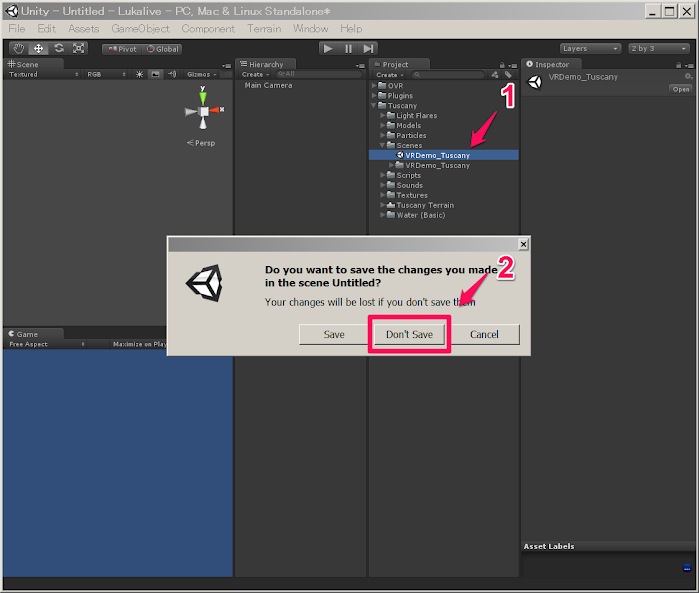The height and width of the screenshot is (593, 699).
Task: Switch to the Inspector tab
Action: pos(552,64)
